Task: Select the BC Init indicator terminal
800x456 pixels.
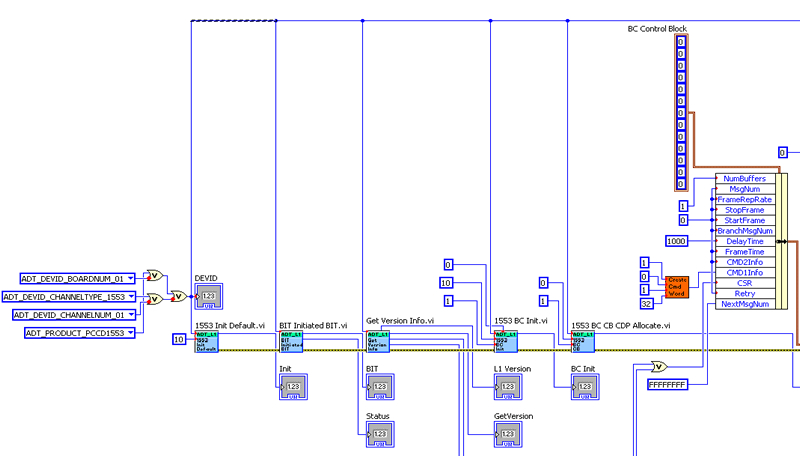Action: (583, 387)
